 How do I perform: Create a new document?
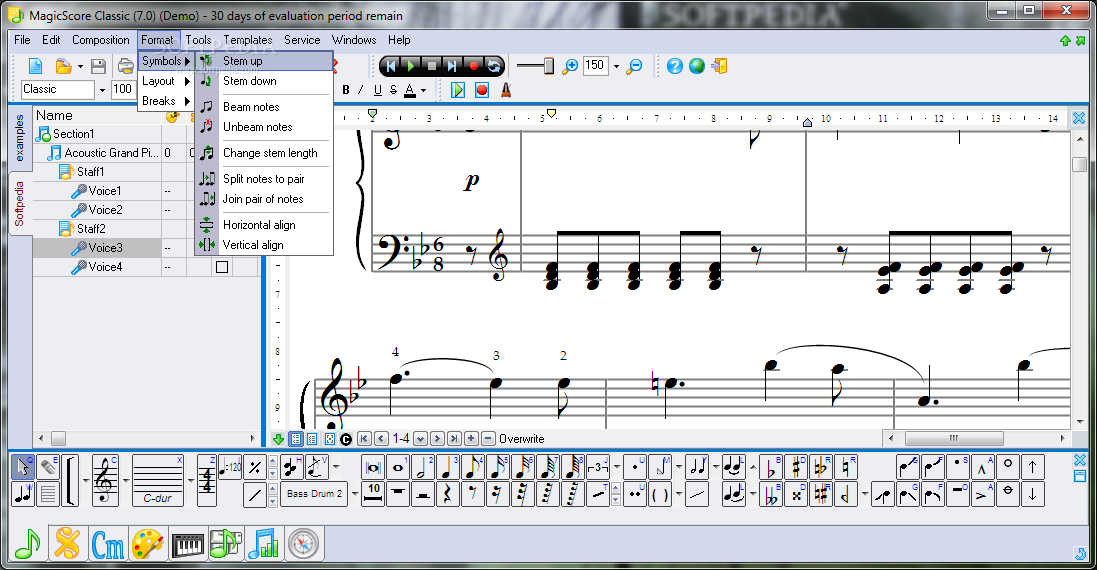35,66
